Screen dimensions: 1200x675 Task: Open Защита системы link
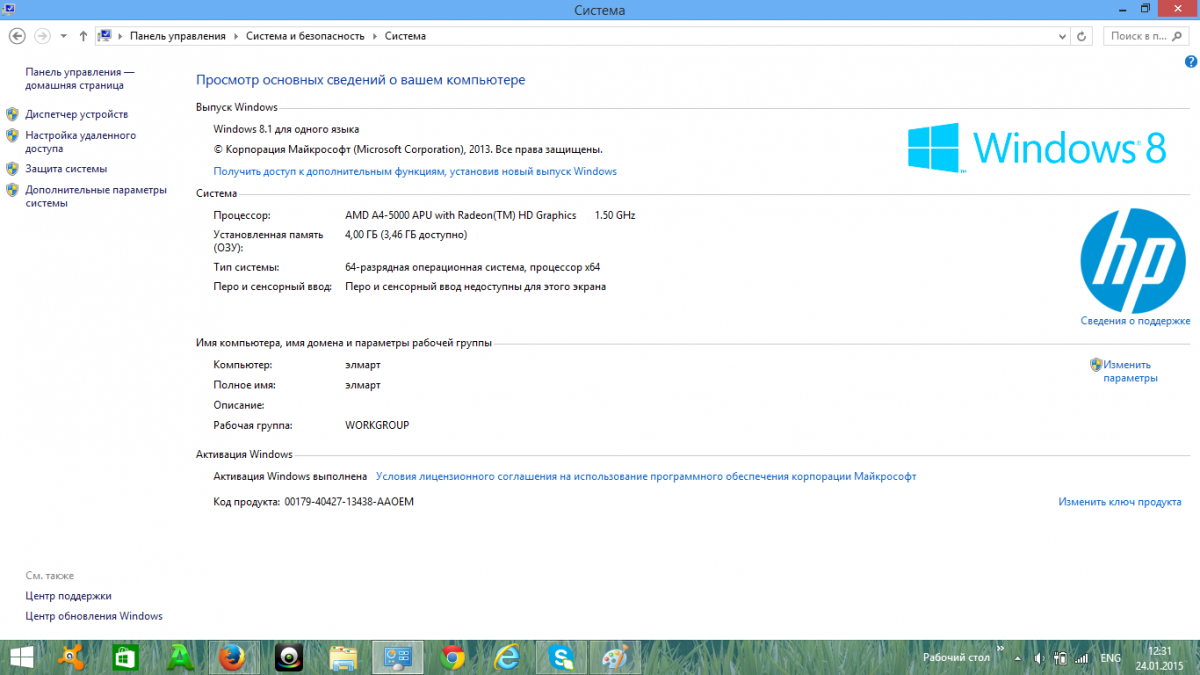66,169
